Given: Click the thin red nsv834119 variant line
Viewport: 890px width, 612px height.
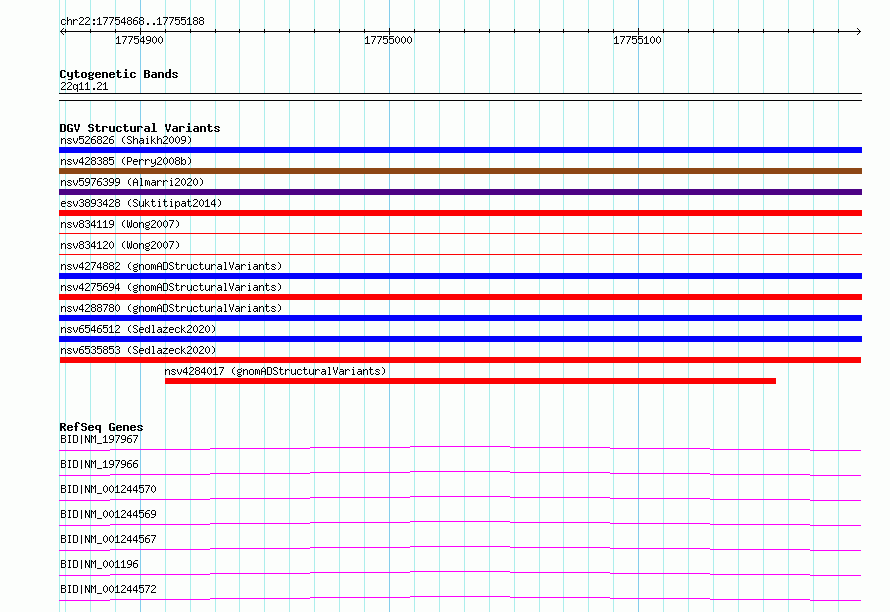Looking at the screenshot, I should [x=460, y=233].
